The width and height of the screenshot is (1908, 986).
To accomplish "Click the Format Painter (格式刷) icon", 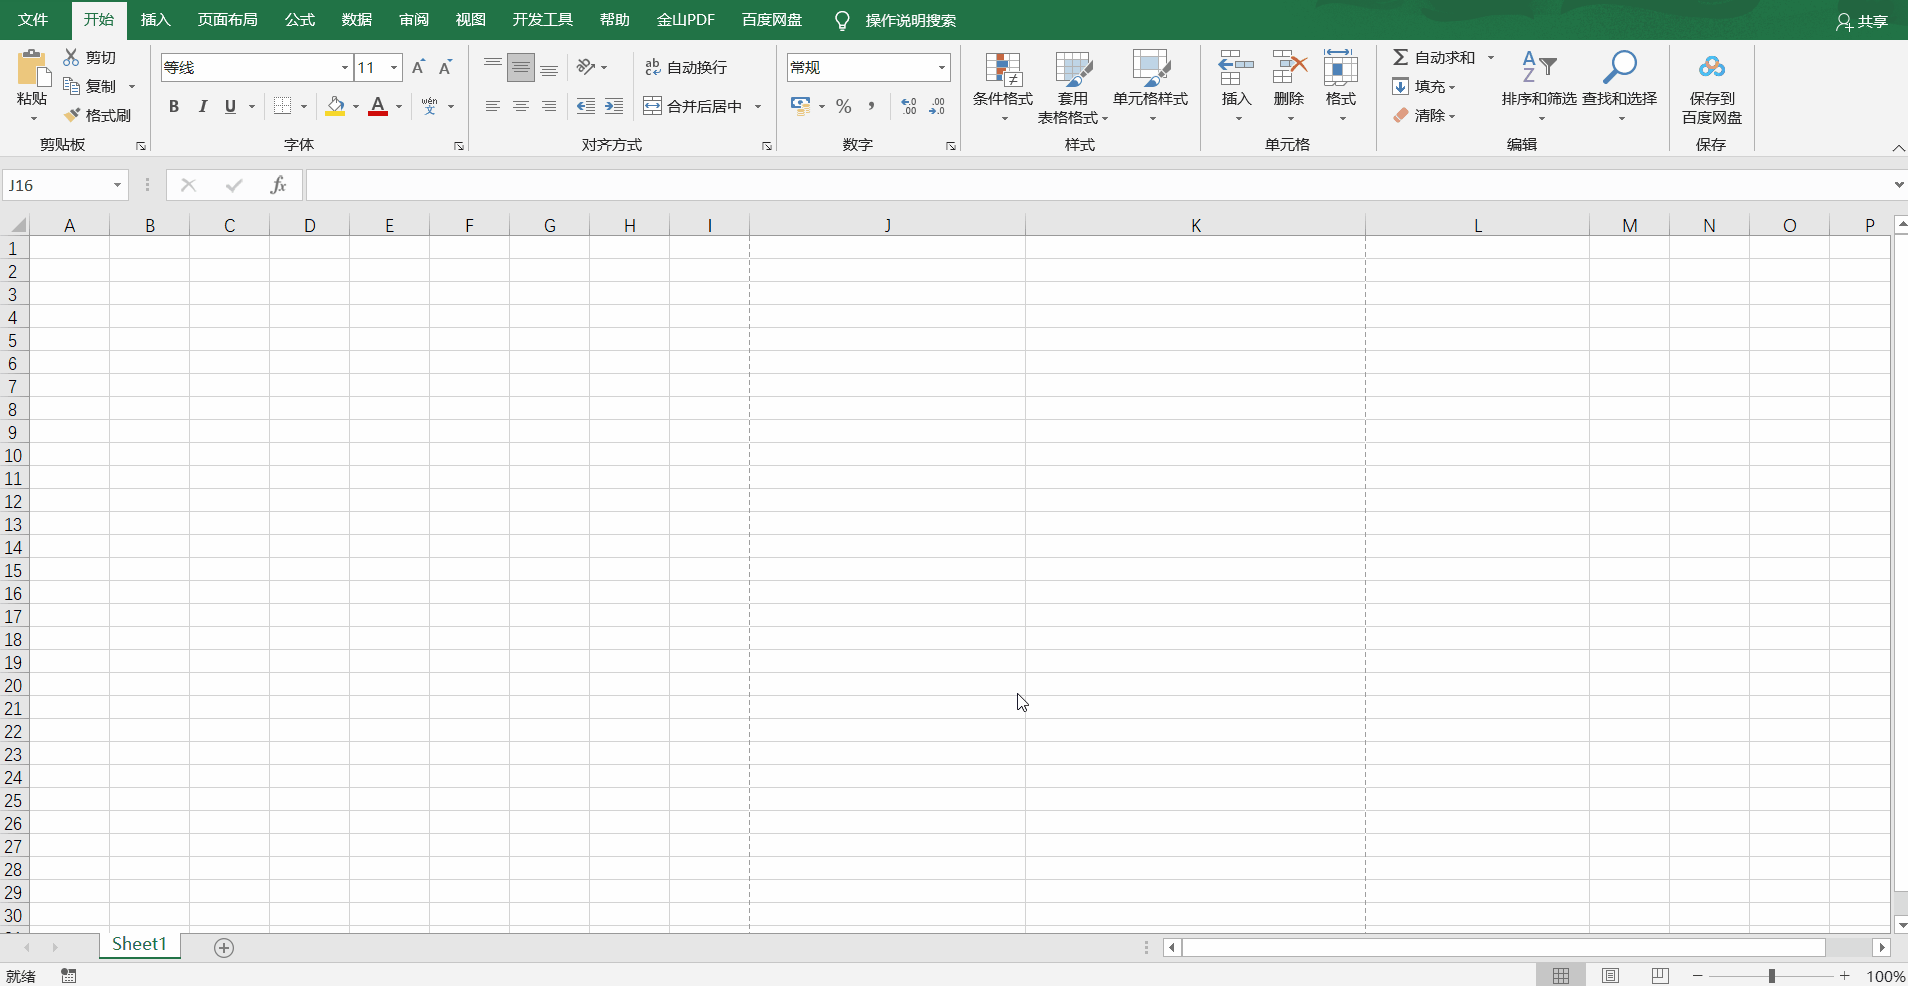I will click(72, 115).
